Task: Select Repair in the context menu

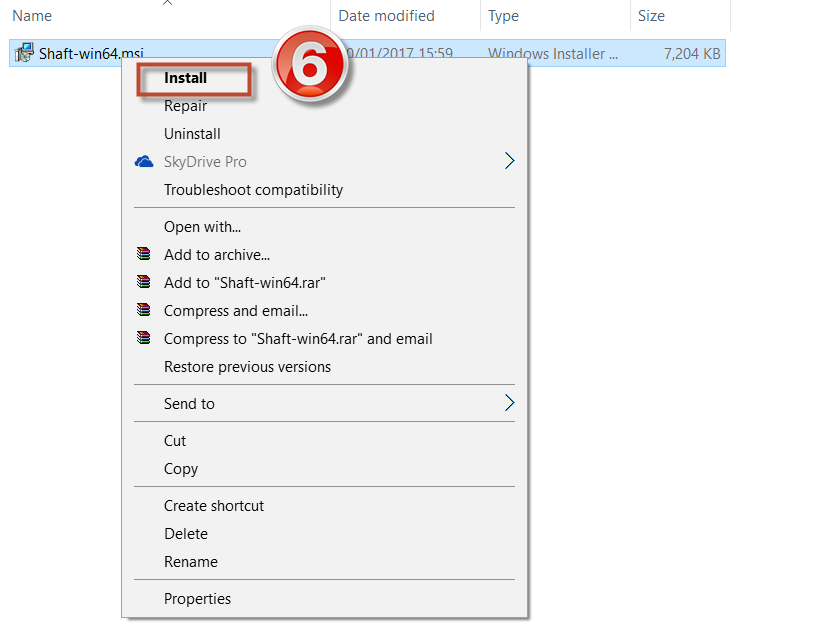Action: pyautogui.click(x=186, y=106)
